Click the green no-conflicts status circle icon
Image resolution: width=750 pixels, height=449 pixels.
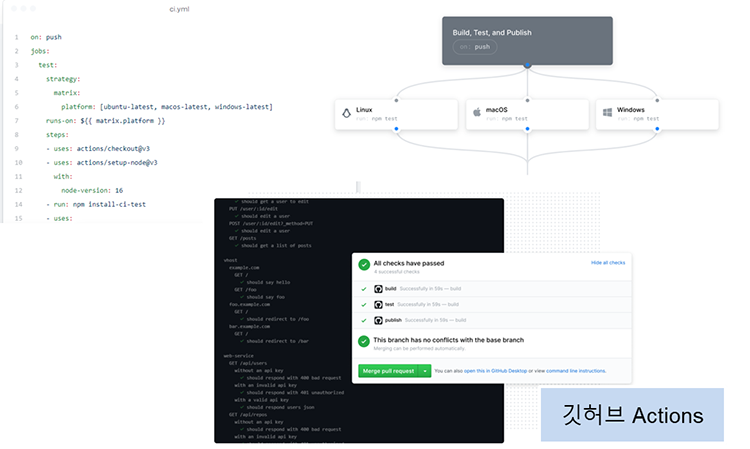(364, 343)
